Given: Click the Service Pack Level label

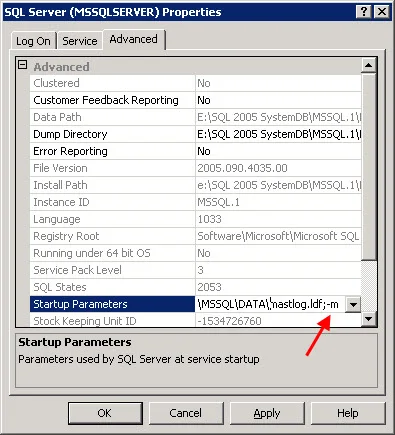Looking at the screenshot, I should (x=112, y=270).
